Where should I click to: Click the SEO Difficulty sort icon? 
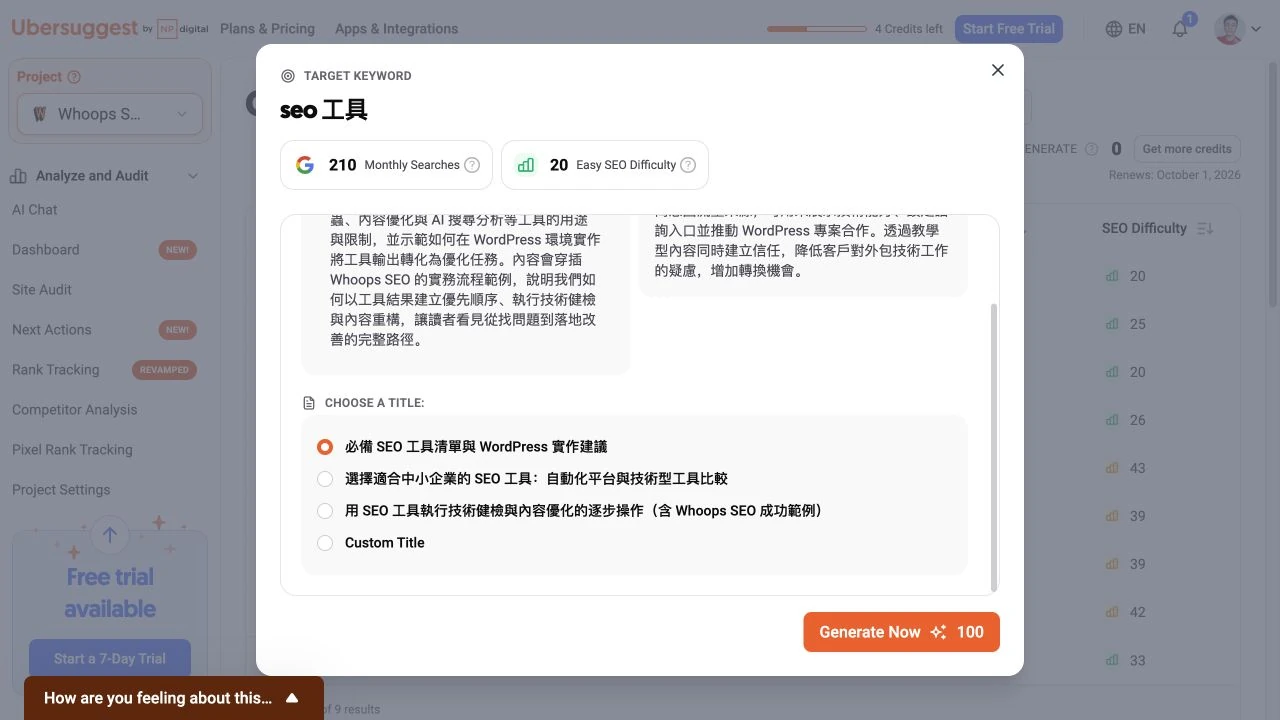tap(1205, 228)
